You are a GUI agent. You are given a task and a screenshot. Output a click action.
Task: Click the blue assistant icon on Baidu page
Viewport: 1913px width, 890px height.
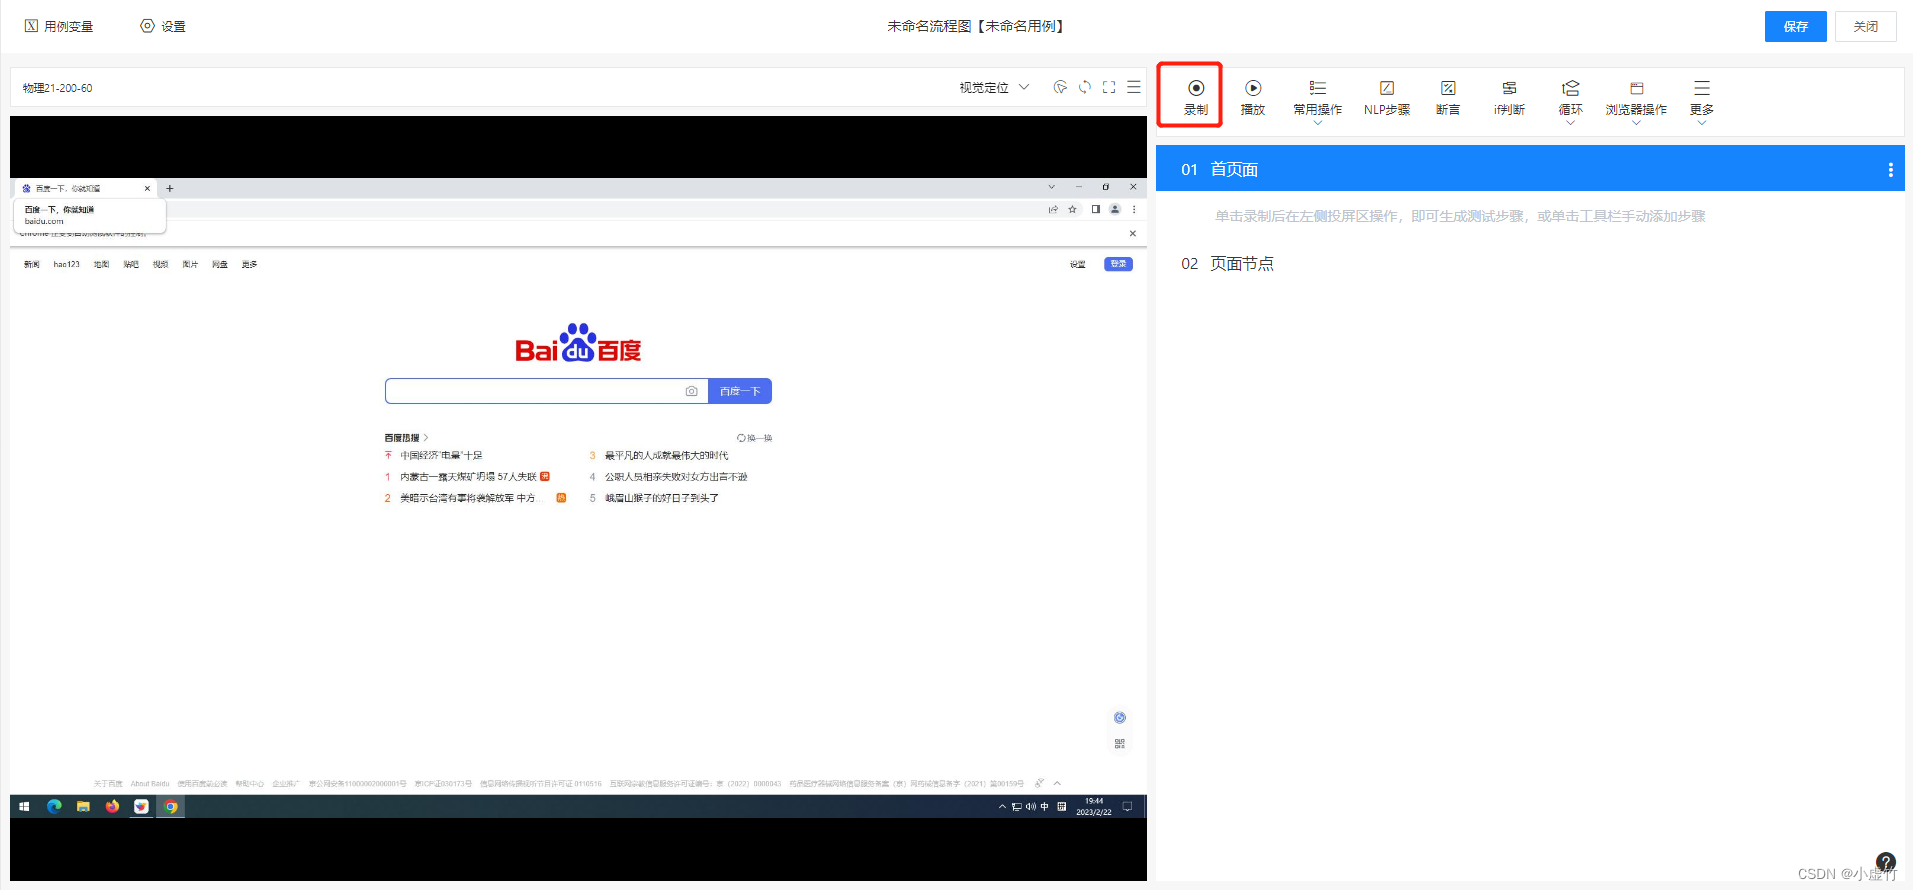click(1120, 718)
